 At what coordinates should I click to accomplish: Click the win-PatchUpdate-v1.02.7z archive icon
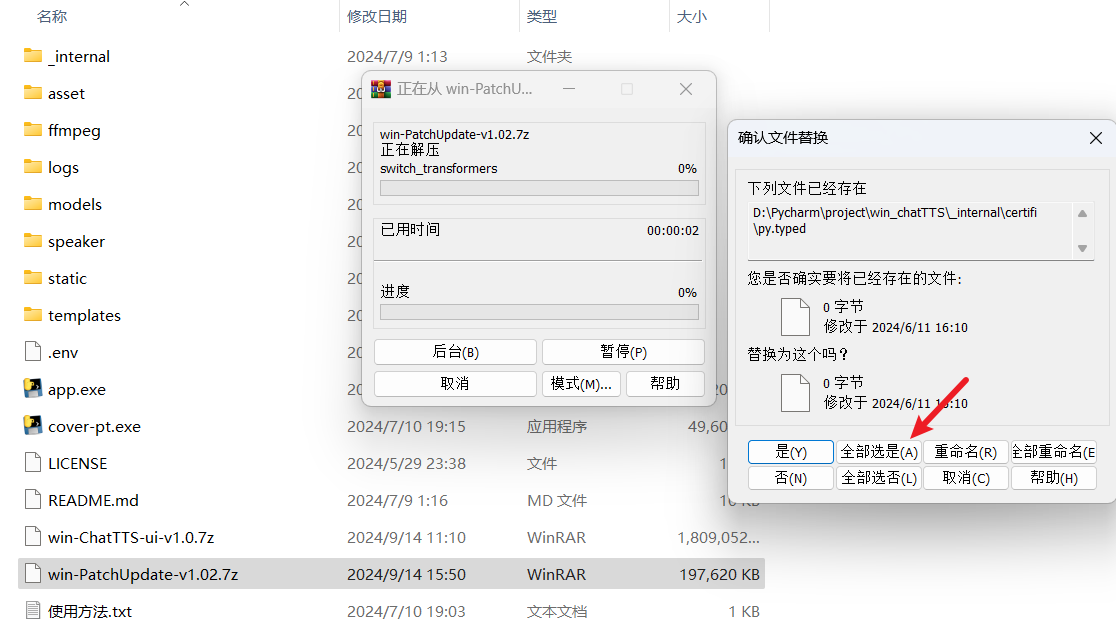tap(33, 573)
